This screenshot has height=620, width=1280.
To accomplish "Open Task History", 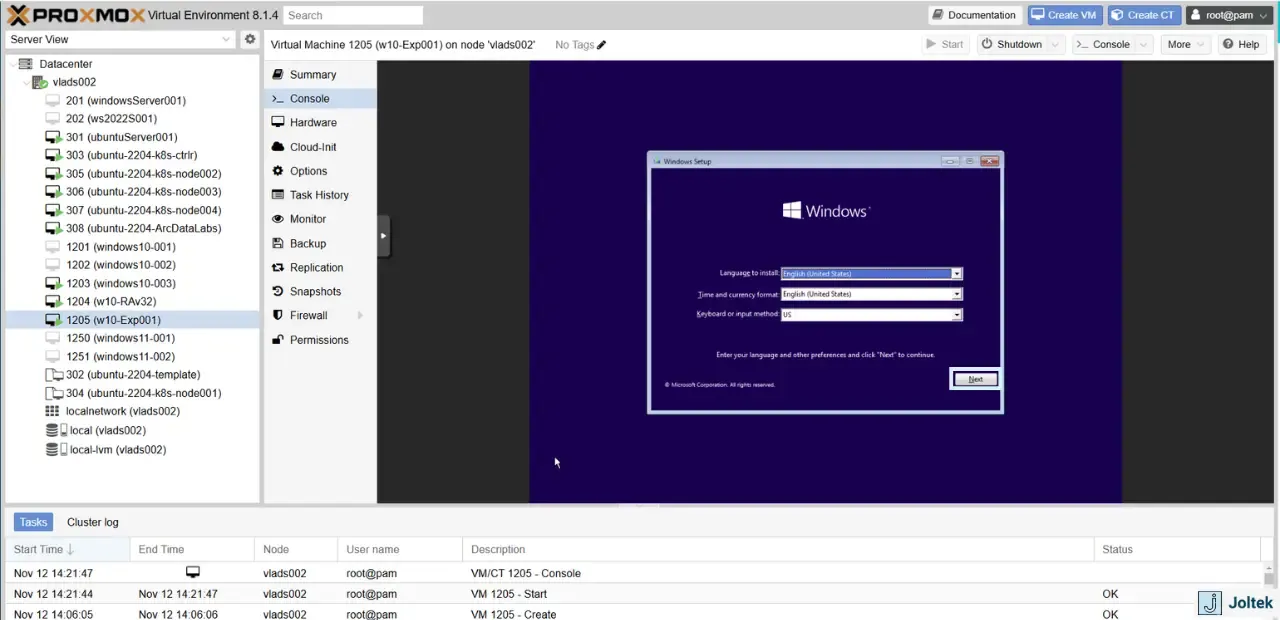I will click(320, 195).
